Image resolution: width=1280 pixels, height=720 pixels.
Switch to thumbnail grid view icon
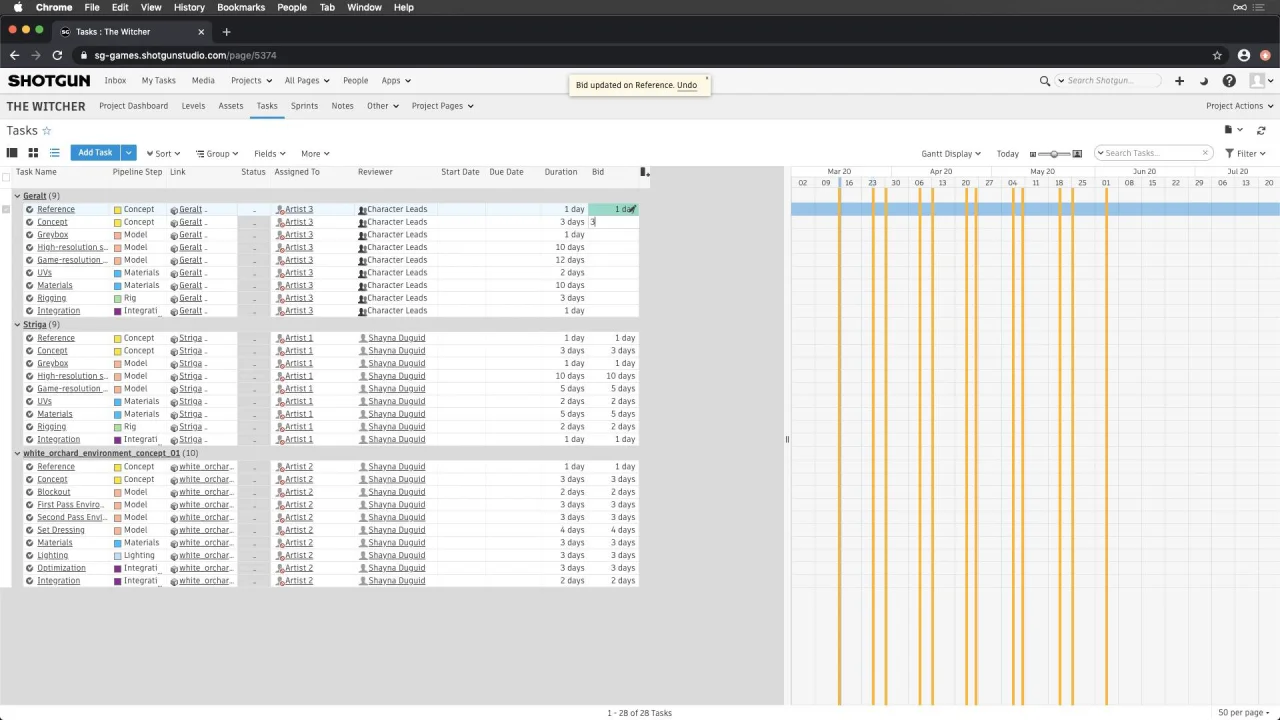pyautogui.click(x=33, y=153)
